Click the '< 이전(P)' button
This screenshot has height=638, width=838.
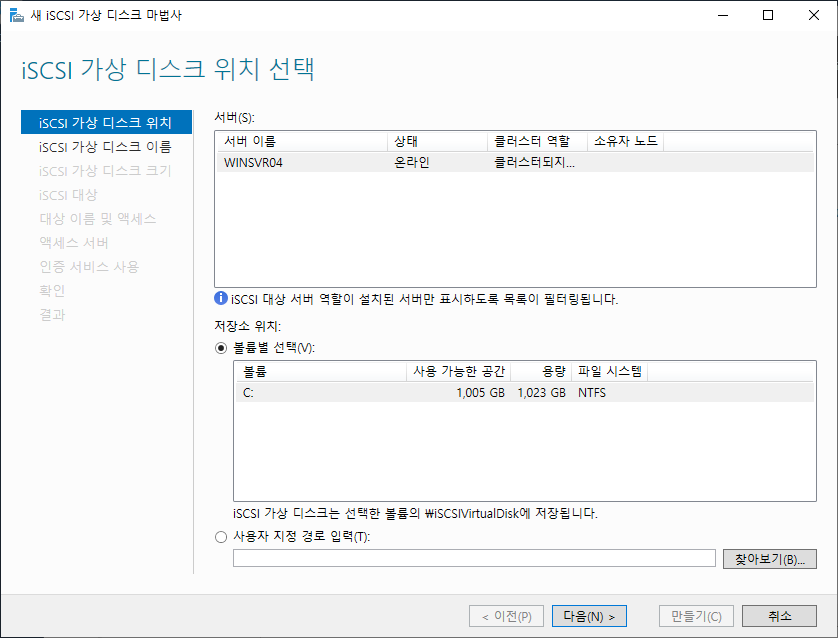(x=506, y=616)
